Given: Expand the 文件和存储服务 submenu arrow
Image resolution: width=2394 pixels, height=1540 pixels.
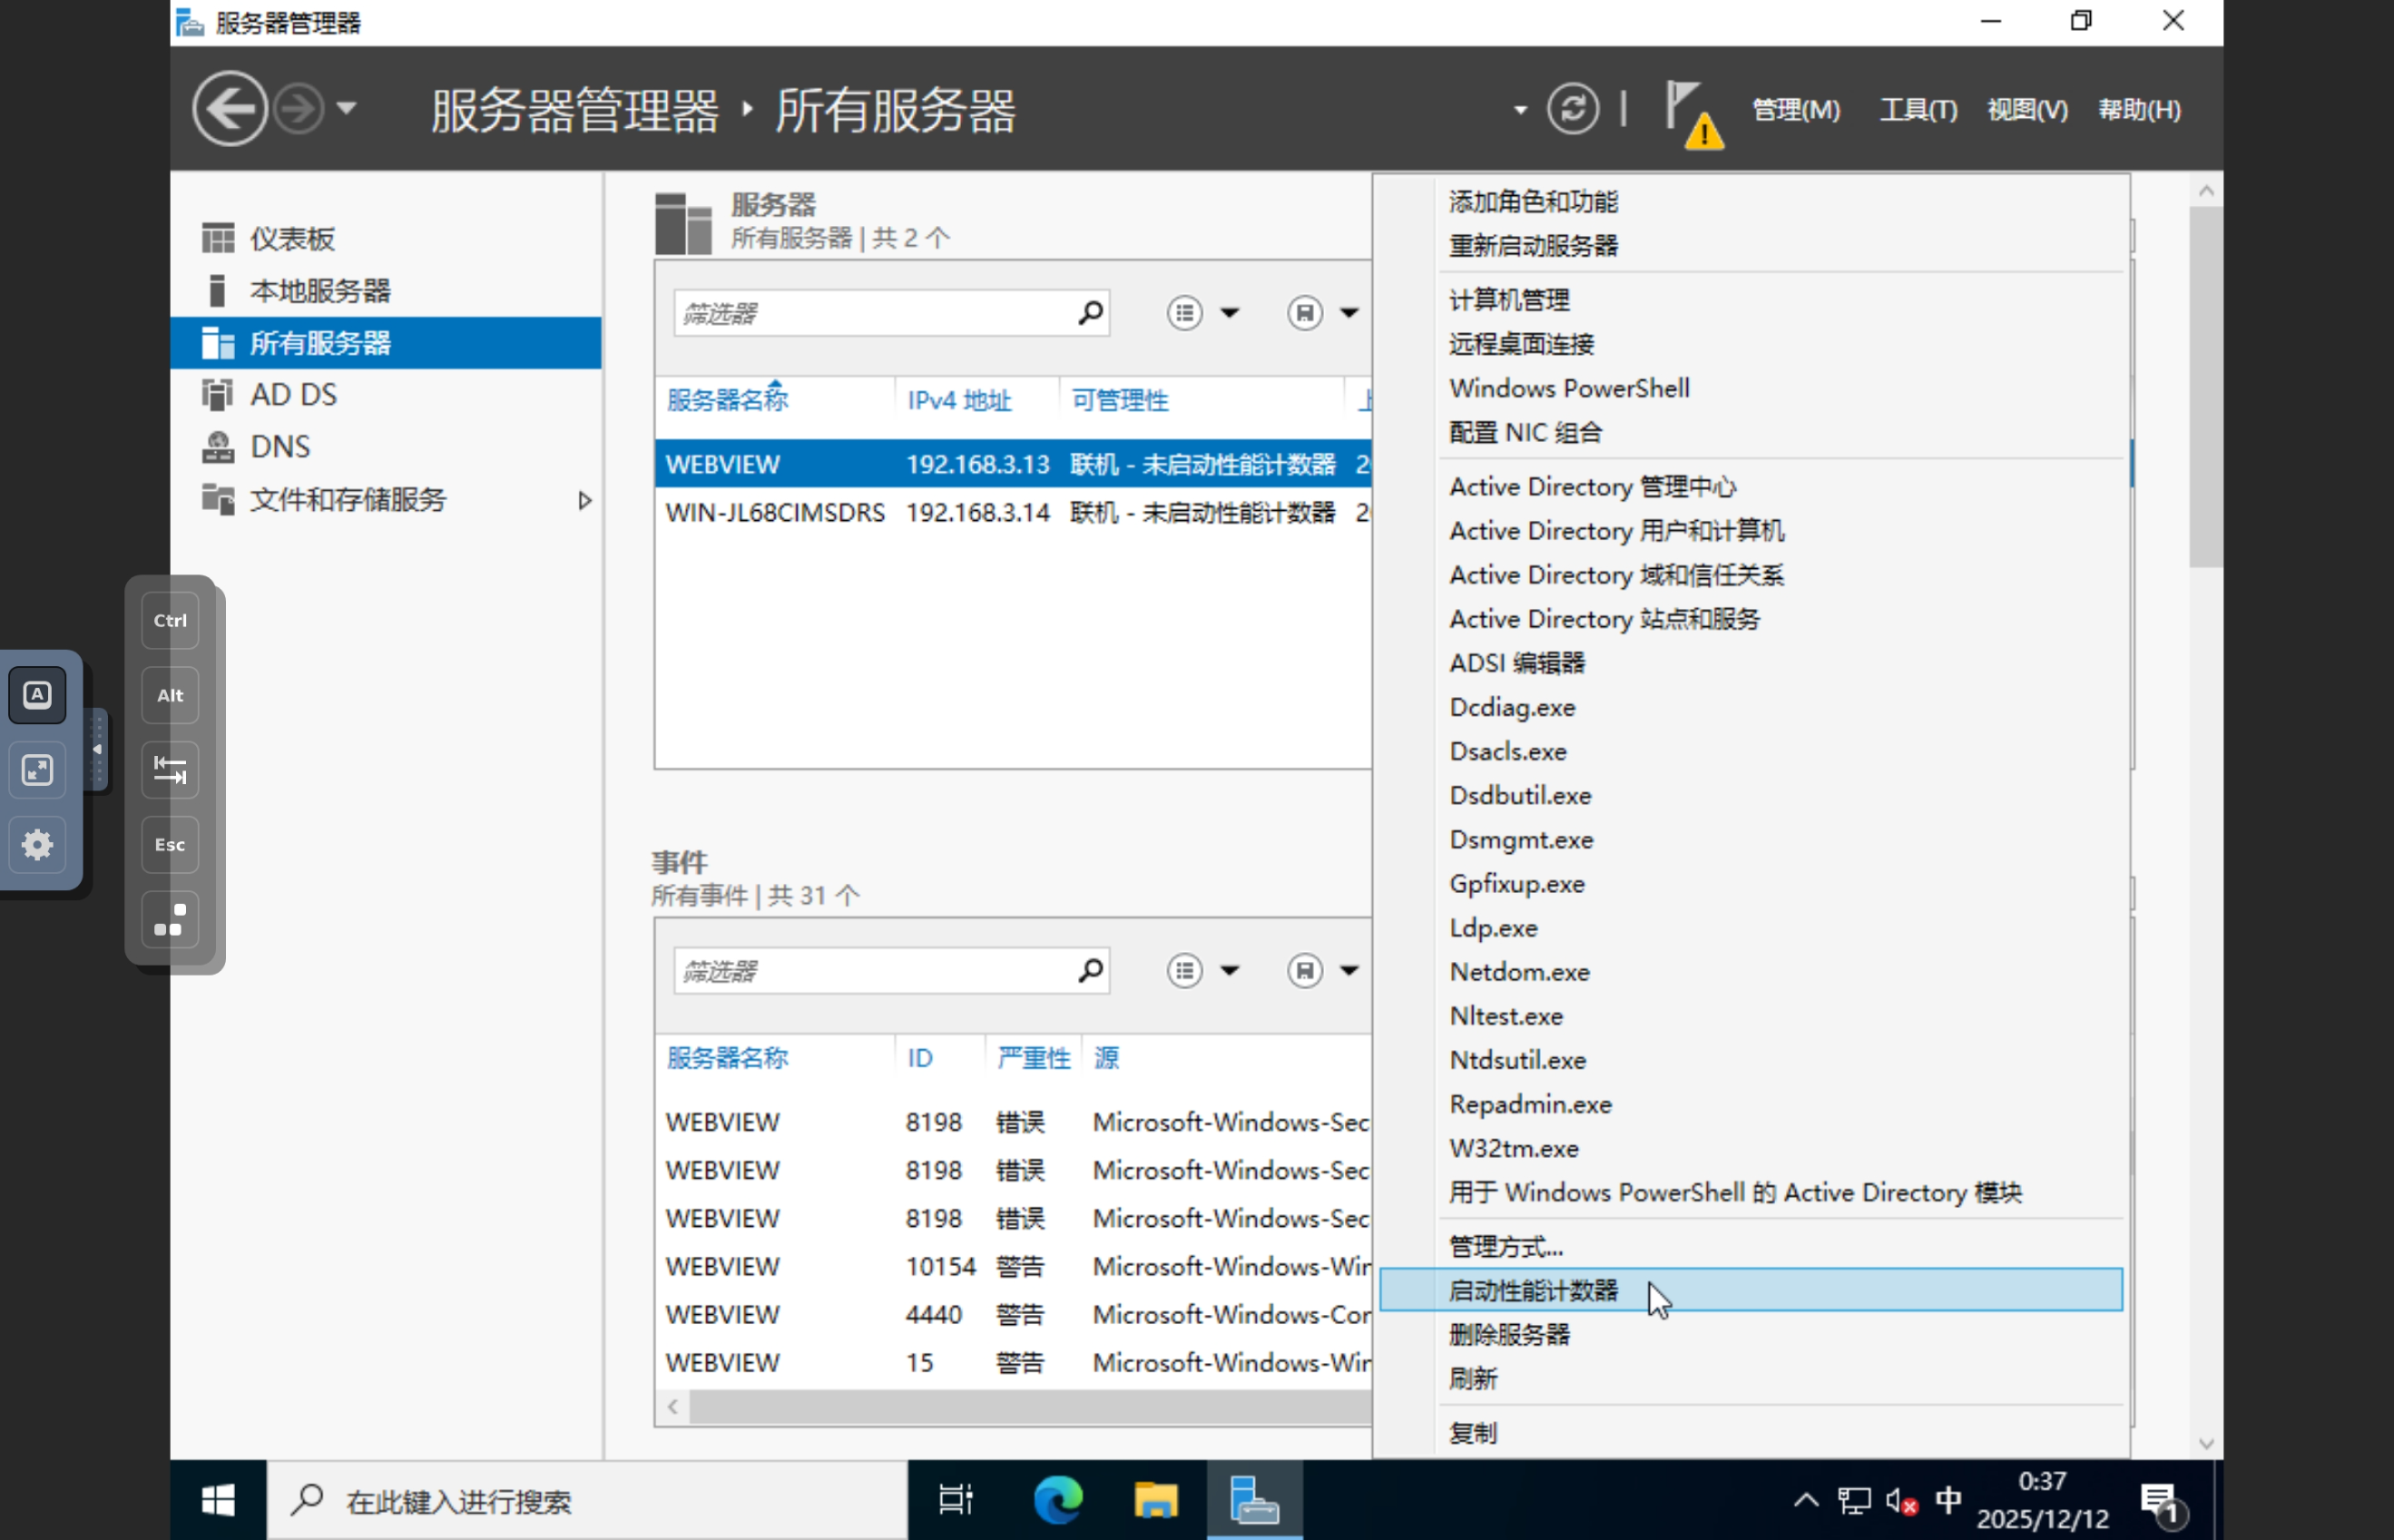Looking at the screenshot, I should [x=585, y=500].
